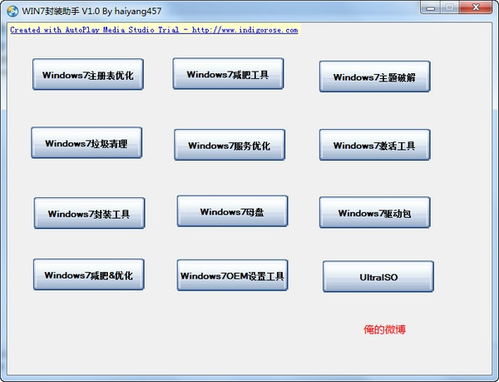499x382 pixels.
Task: Close the WIN7封装助手 window
Action: [476, 7]
